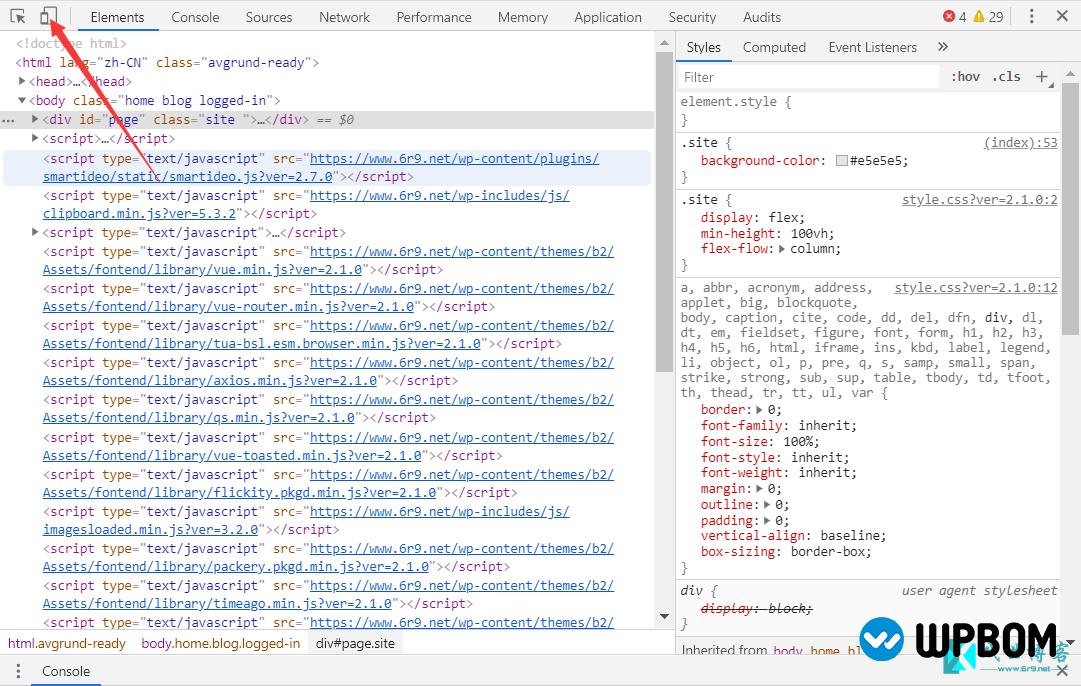Click the element.style rule block
The image size is (1081, 686).
pos(869,110)
